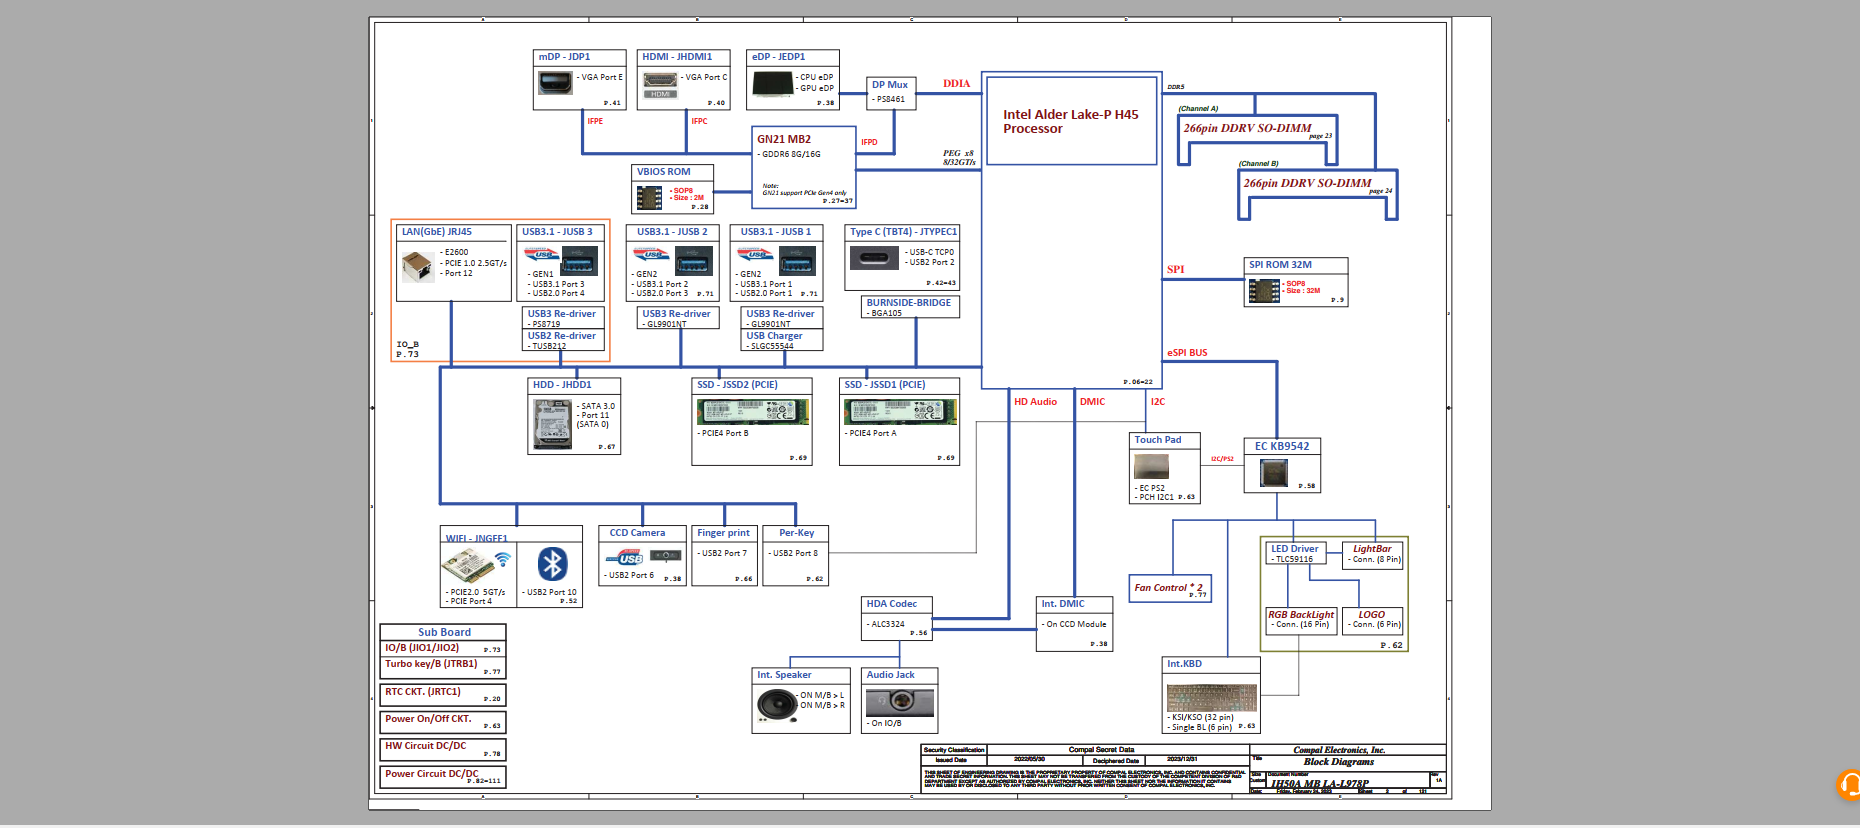Click the EC KB9542 chip image
Screen dimensions: 1860x828
[1273, 472]
